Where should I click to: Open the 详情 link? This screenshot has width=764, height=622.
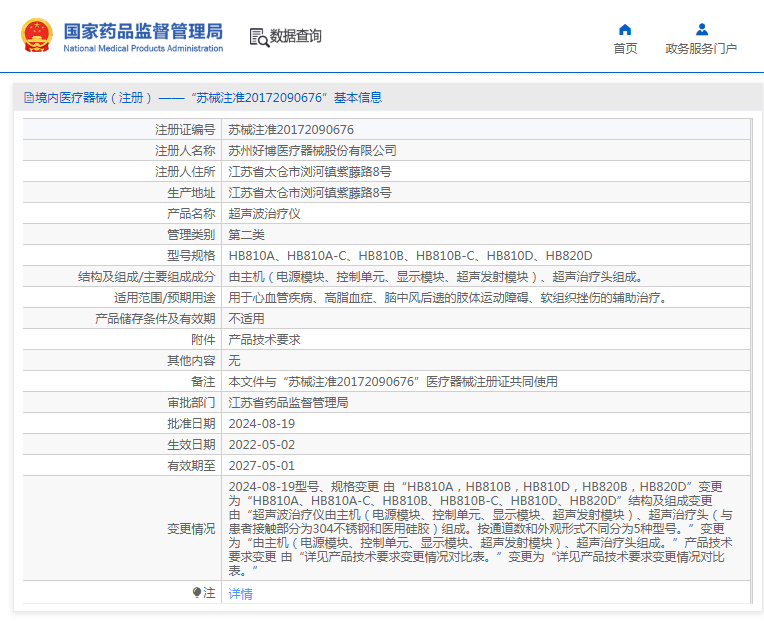pos(240,594)
